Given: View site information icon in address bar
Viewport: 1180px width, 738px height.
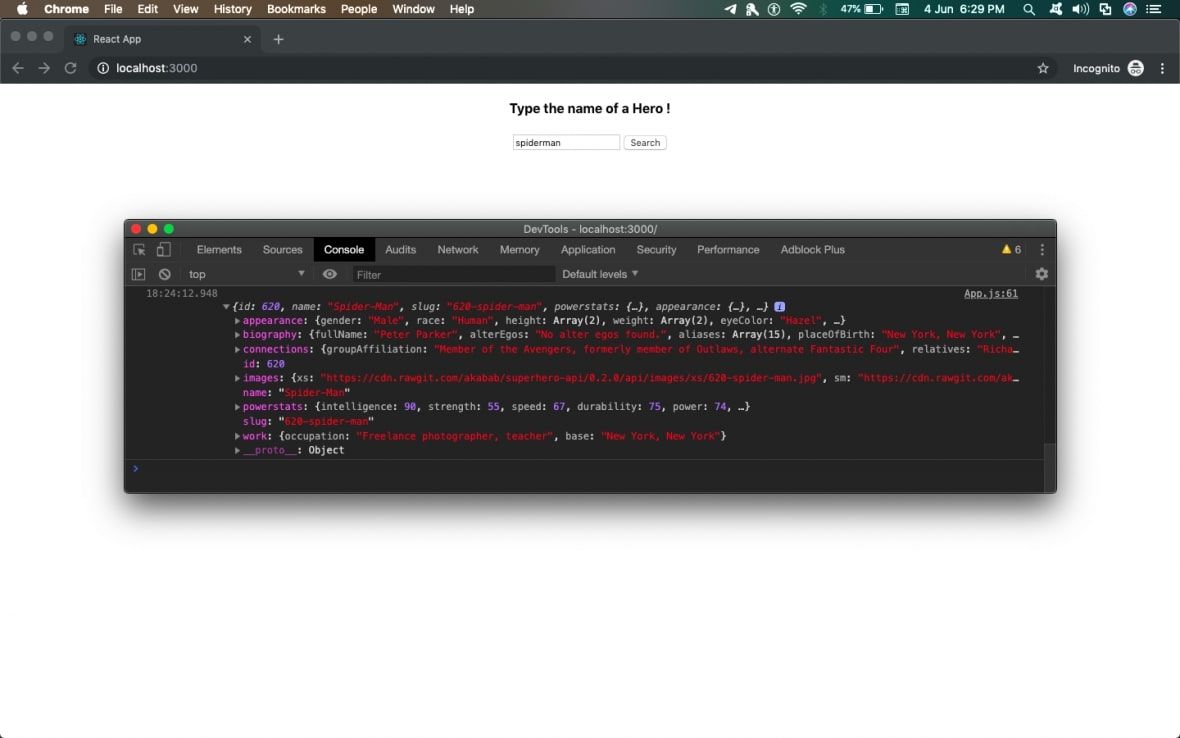Looking at the screenshot, I should click(103, 68).
